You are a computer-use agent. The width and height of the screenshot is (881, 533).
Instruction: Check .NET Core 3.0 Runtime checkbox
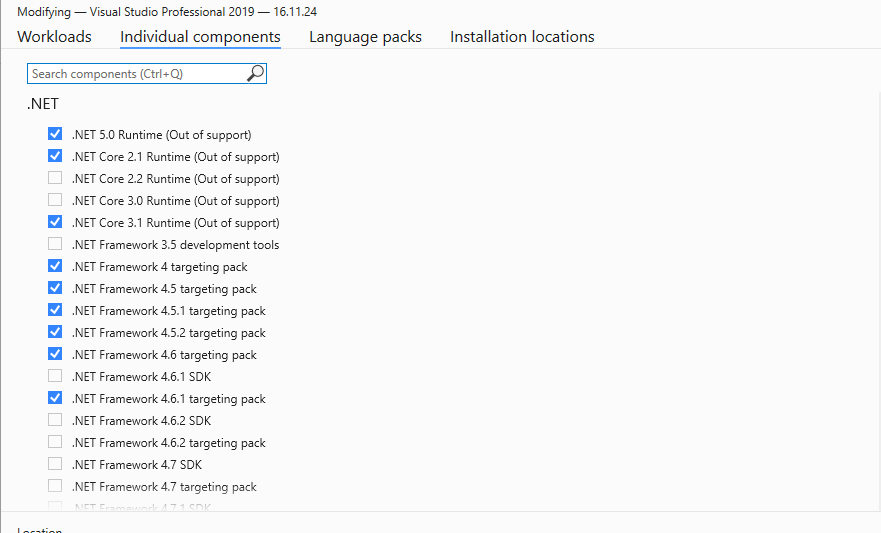pos(55,199)
